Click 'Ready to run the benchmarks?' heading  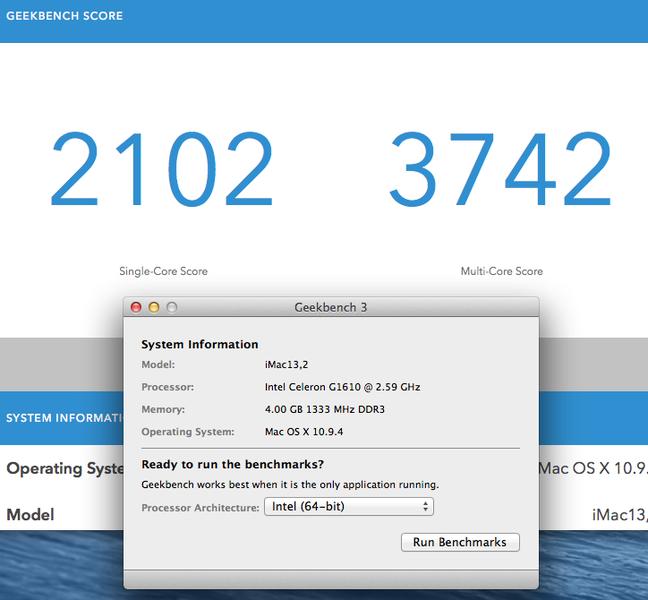coord(233,464)
